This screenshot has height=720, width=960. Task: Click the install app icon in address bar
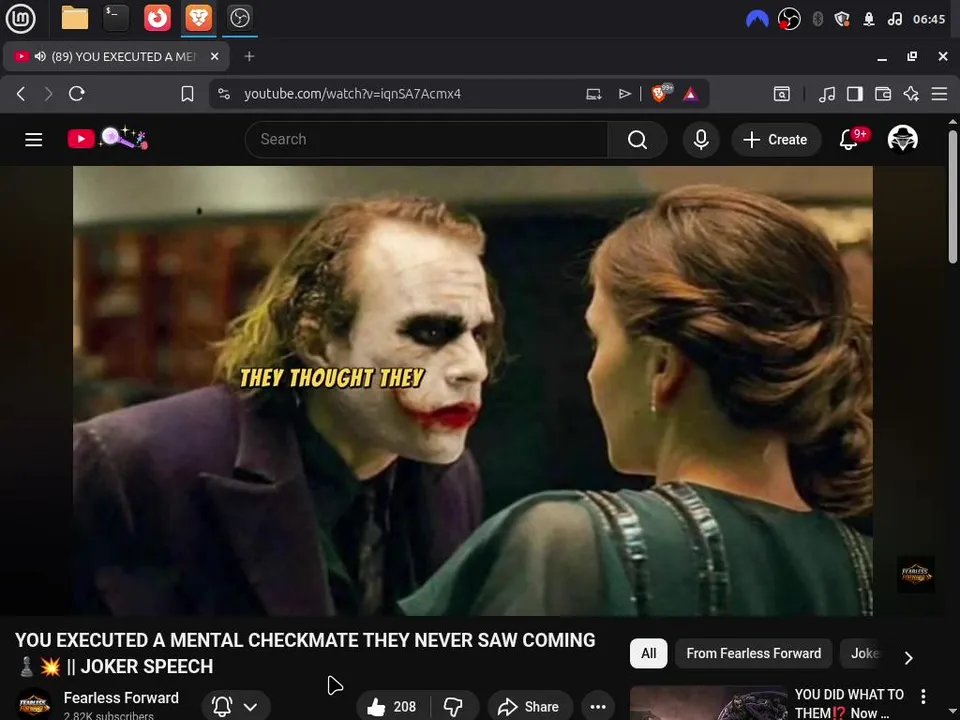[x=593, y=94]
